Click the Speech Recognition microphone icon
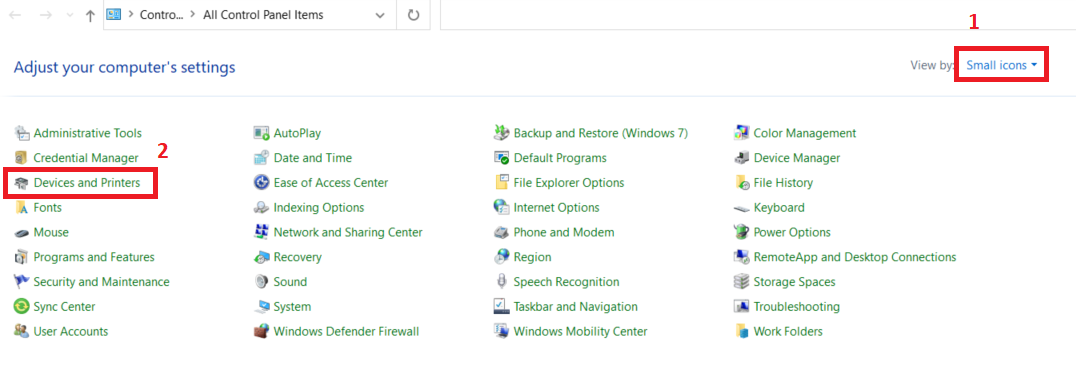 pos(502,281)
